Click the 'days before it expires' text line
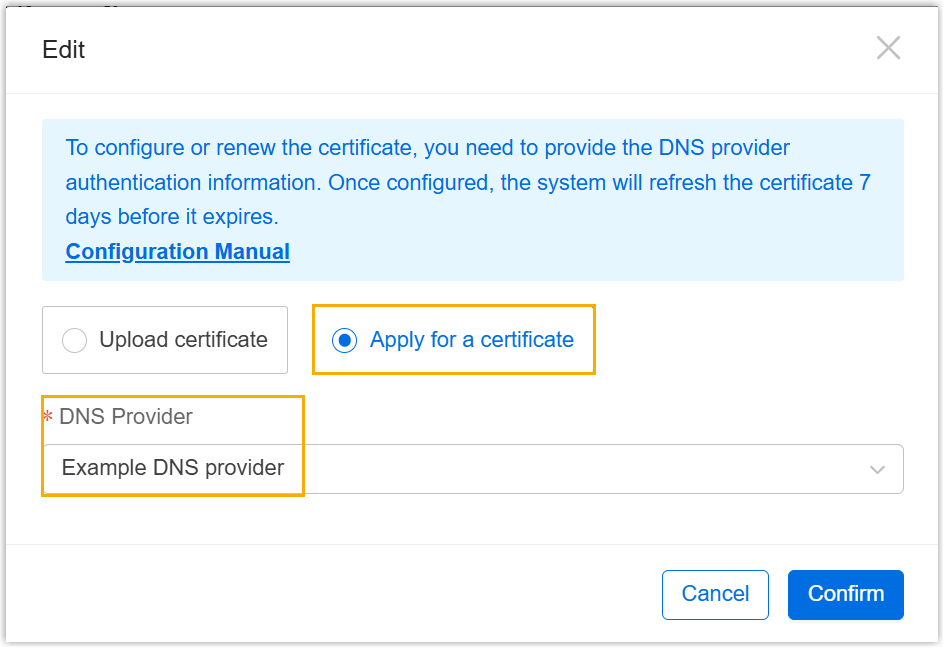 pos(172,217)
